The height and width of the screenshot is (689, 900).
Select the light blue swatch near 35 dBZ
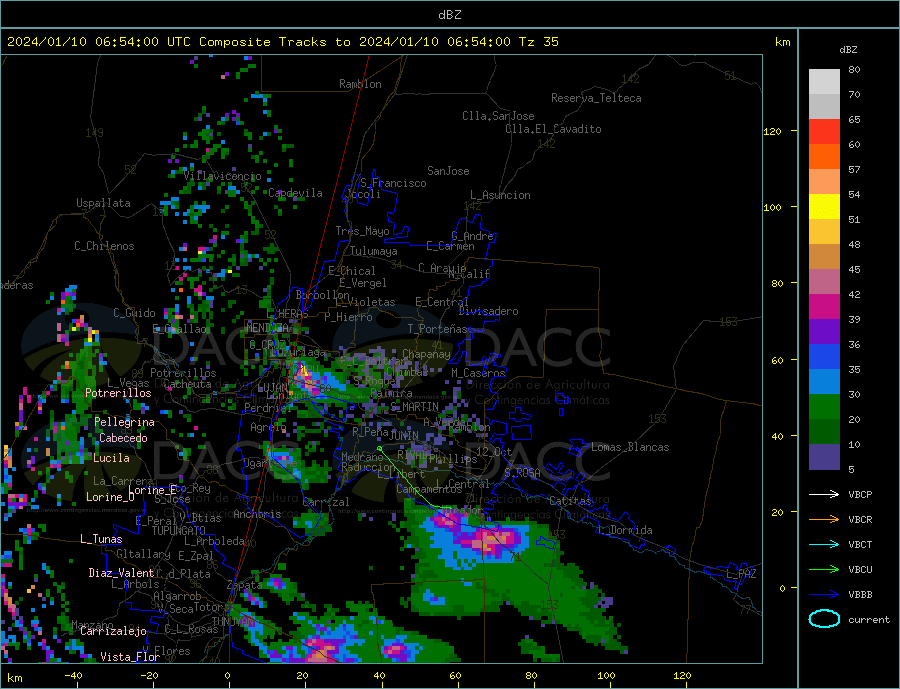[x=824, y=381]
